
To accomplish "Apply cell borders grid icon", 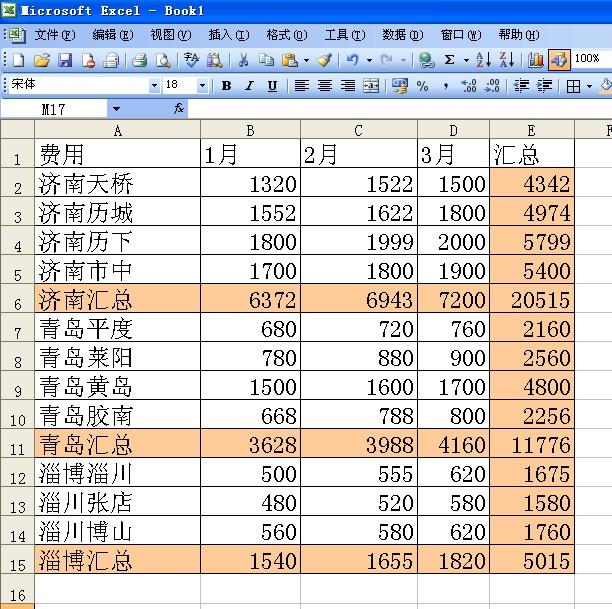I will [573, 86].
